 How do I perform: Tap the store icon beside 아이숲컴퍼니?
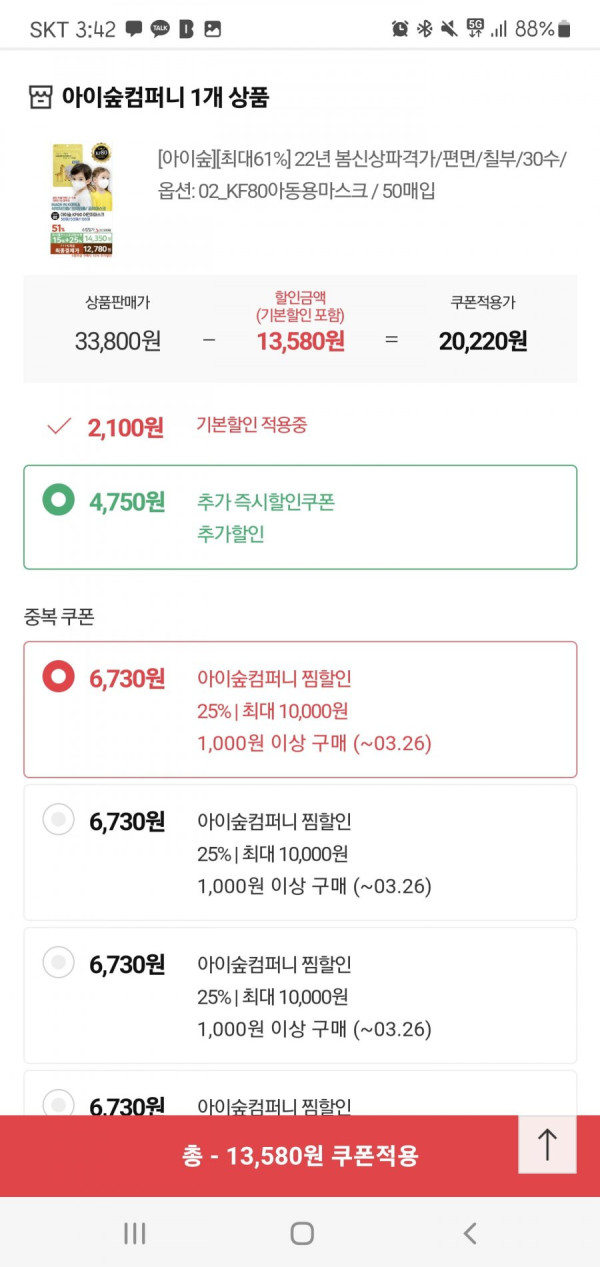41,97
